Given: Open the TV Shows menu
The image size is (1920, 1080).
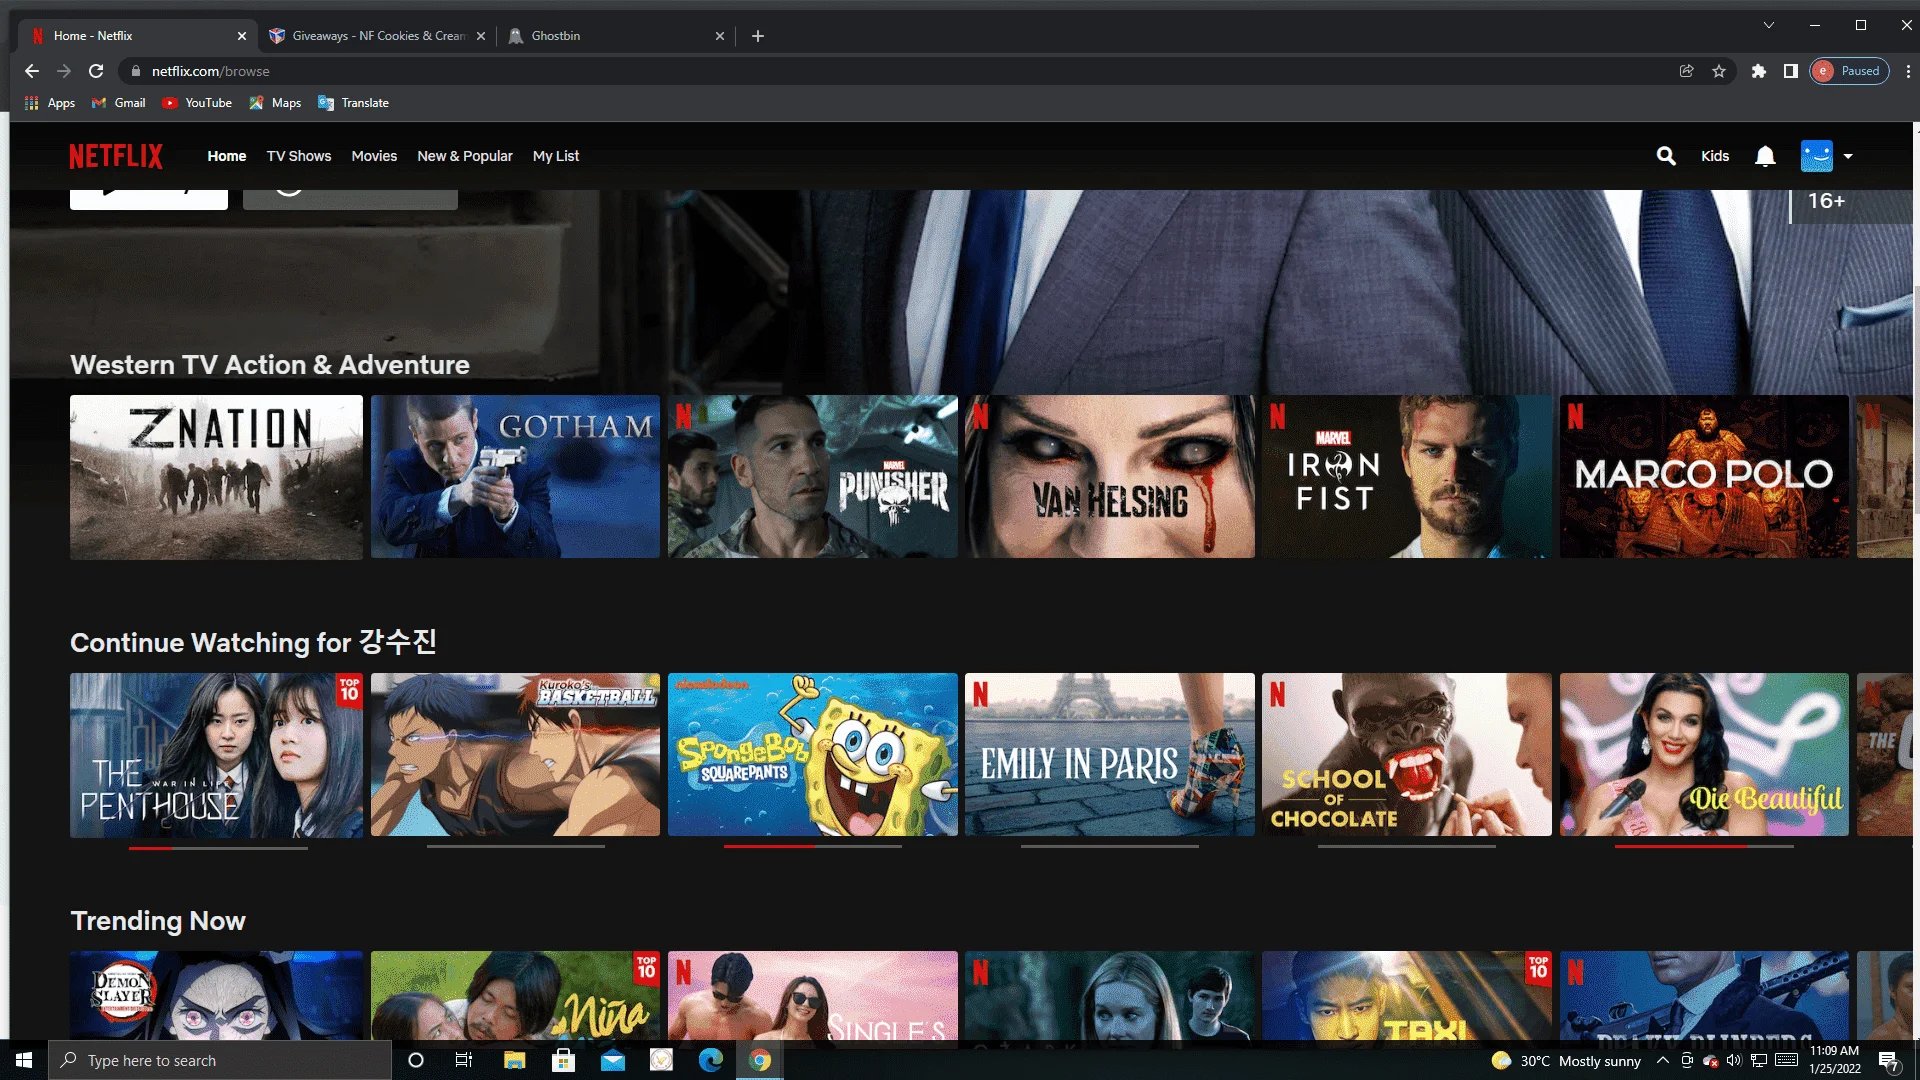Looking at the screenshot, I should [299, 156].
